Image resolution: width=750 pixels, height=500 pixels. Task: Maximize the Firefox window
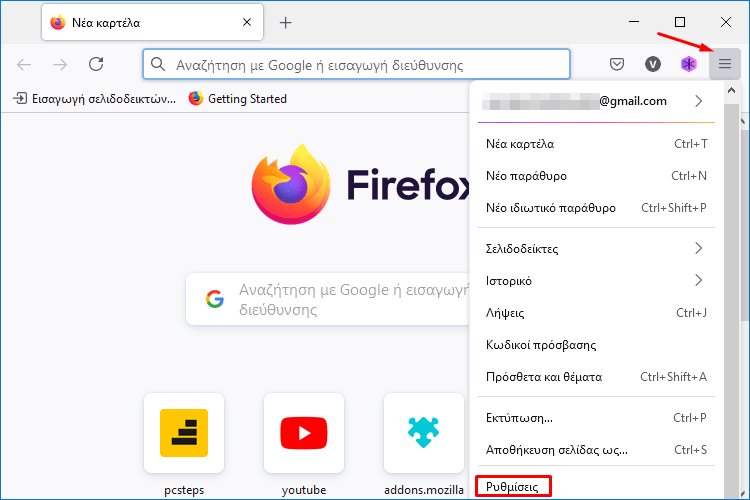pos(680,22)
